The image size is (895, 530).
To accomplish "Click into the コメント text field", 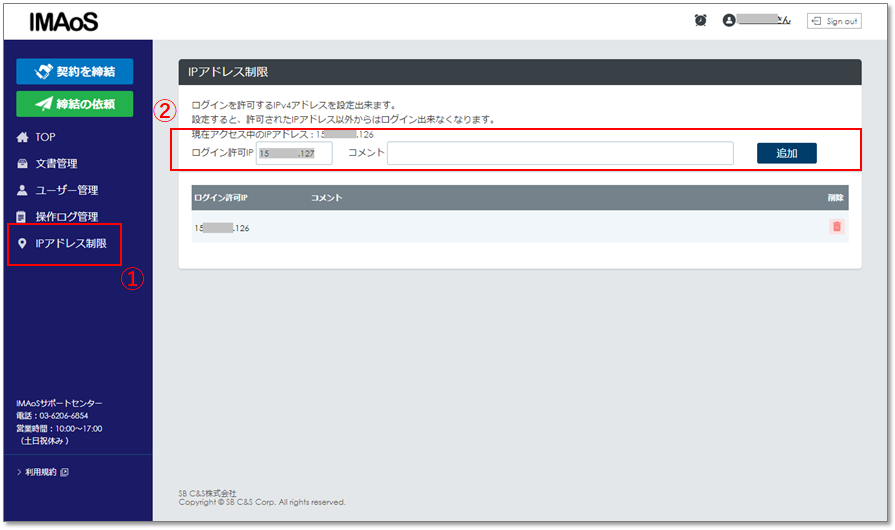I will [x=560, y=153].
